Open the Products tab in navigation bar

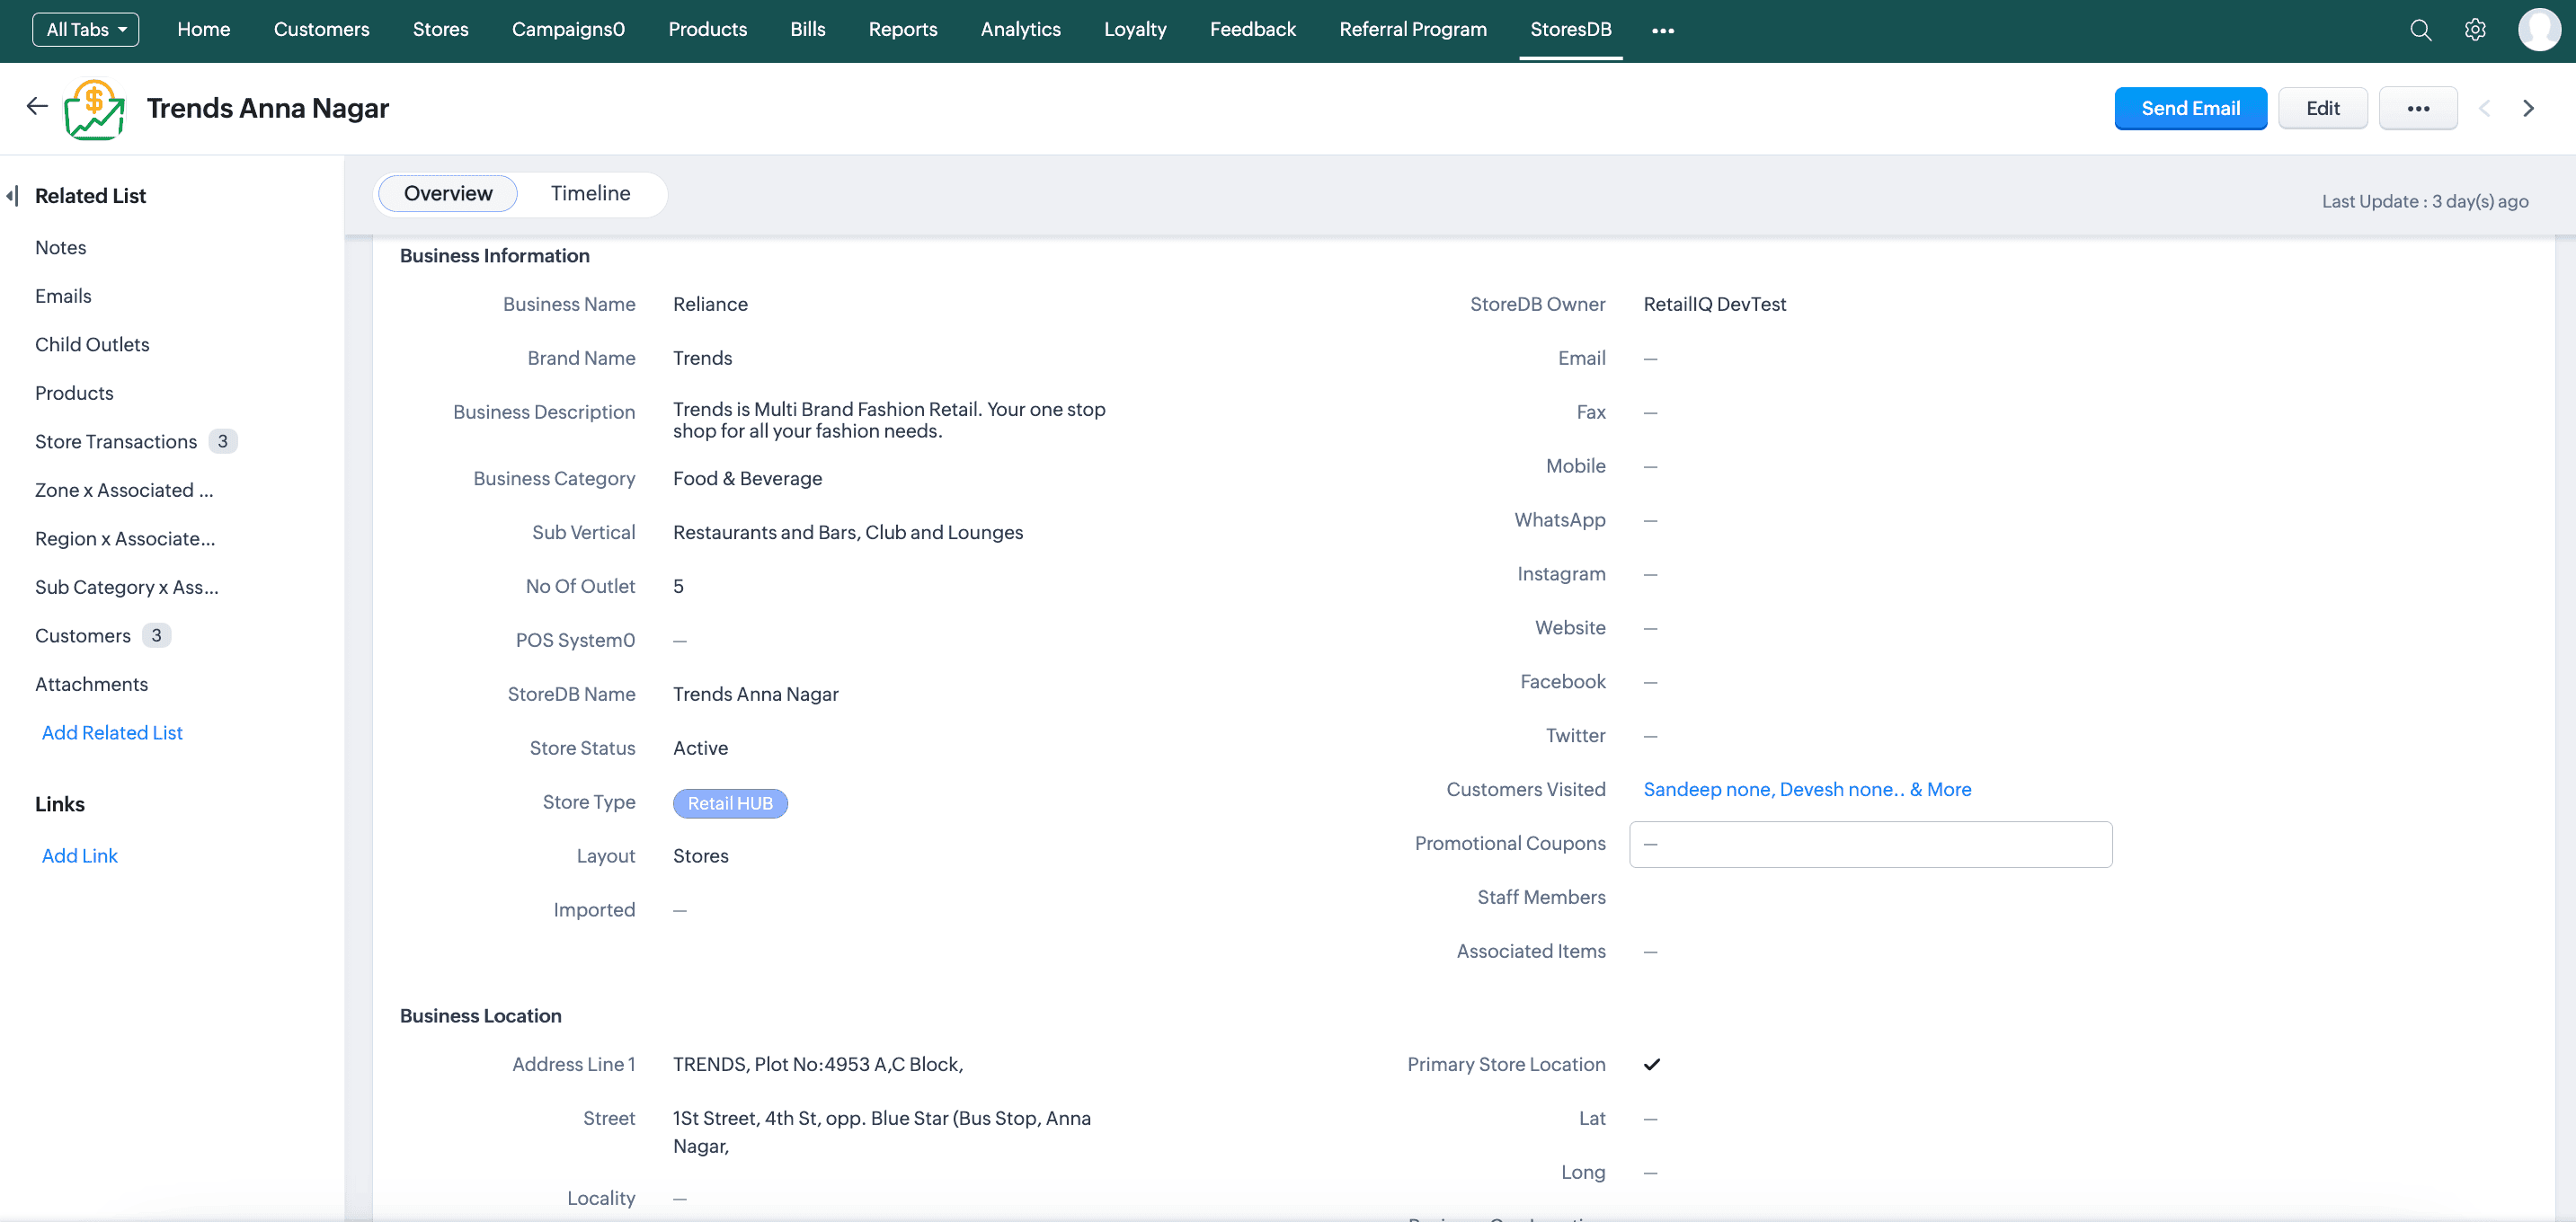pos(707,29)
